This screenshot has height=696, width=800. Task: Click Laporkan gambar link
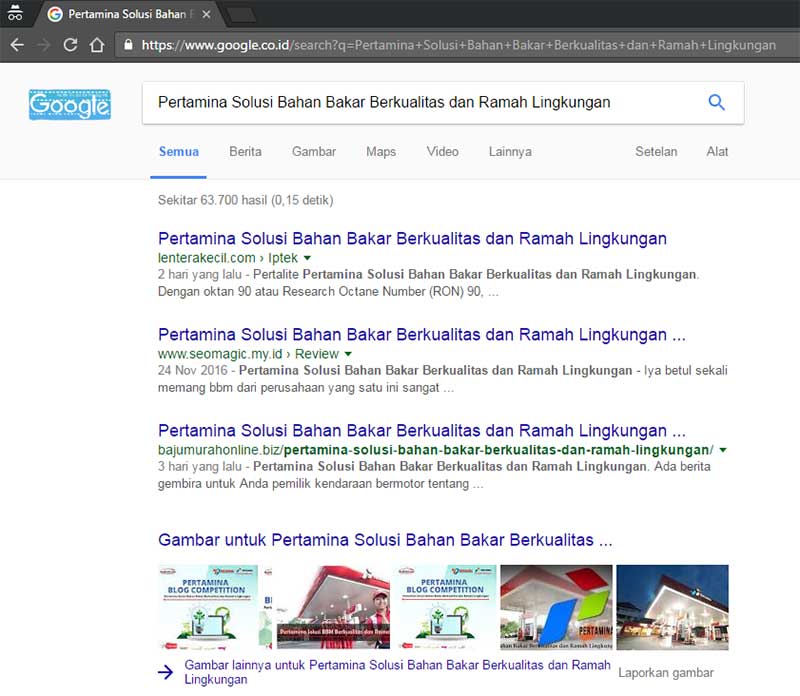666,673
